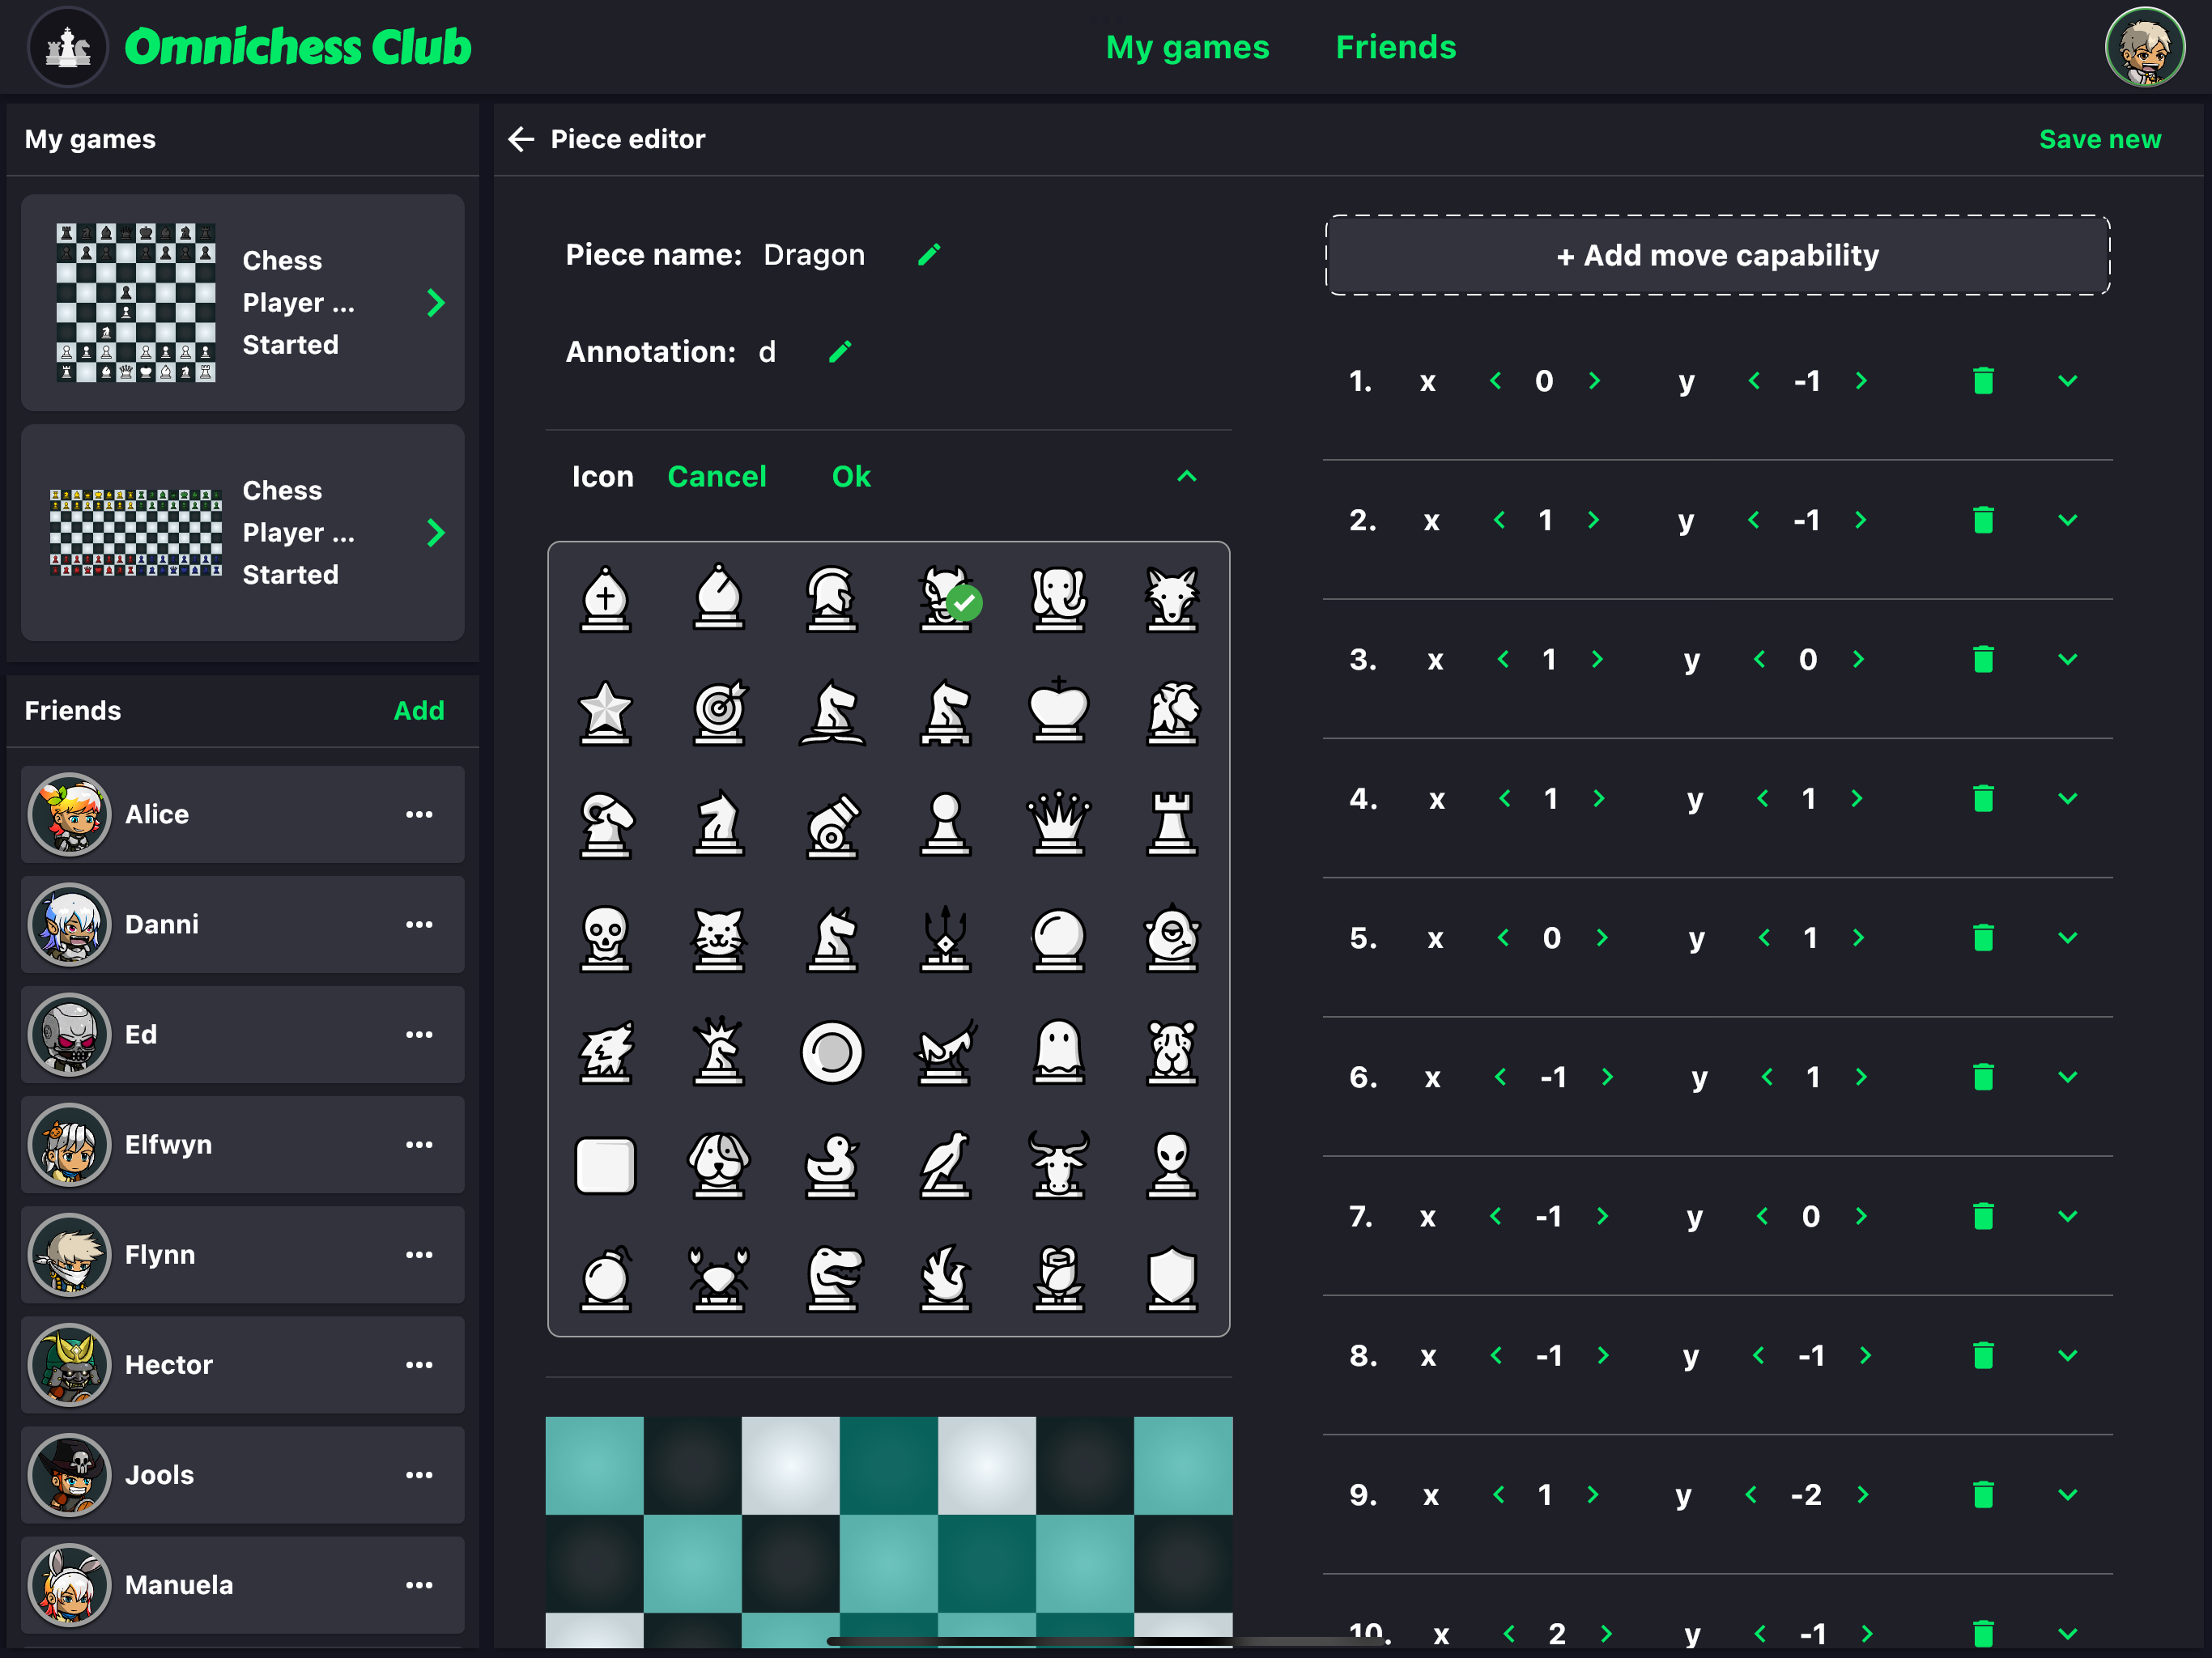
Task: Add a new friend
Action: tap(419, 711)
